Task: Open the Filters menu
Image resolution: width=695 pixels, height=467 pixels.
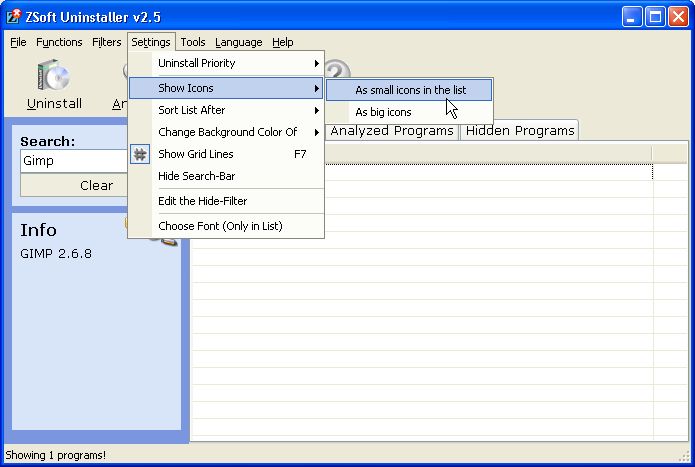Action: [106, 42]
